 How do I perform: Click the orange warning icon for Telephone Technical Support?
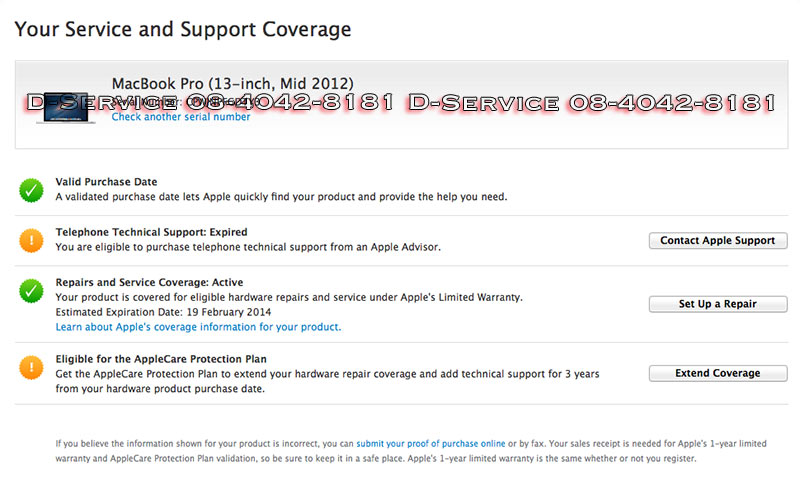click(31, 240)
